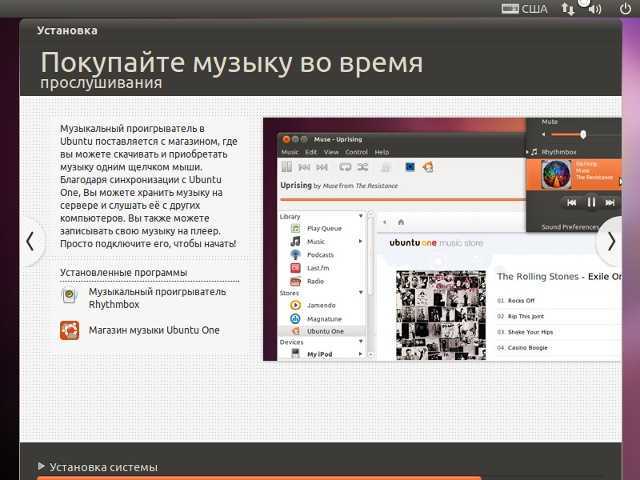Open the network connections indicator in top panel
The width and height of the screenshot is (640, 480).
point(568,9)
